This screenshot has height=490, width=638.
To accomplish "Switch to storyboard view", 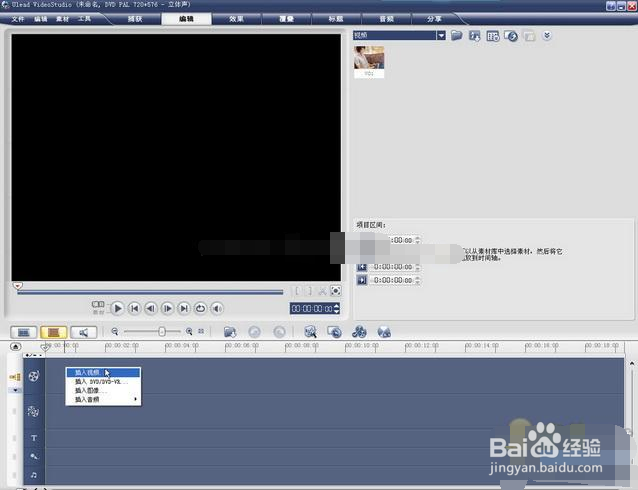I will point(24,332).
